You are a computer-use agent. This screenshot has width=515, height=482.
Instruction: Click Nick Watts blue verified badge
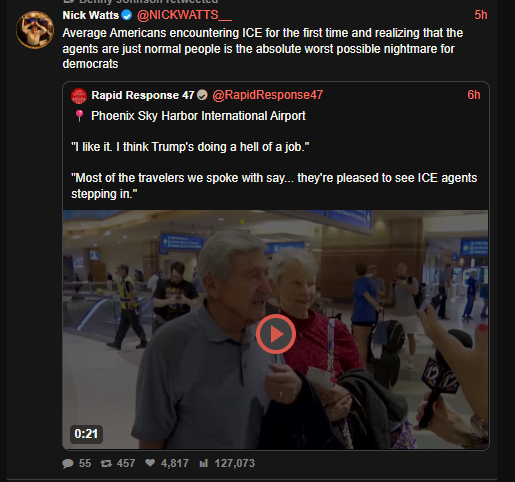(127, 15)
